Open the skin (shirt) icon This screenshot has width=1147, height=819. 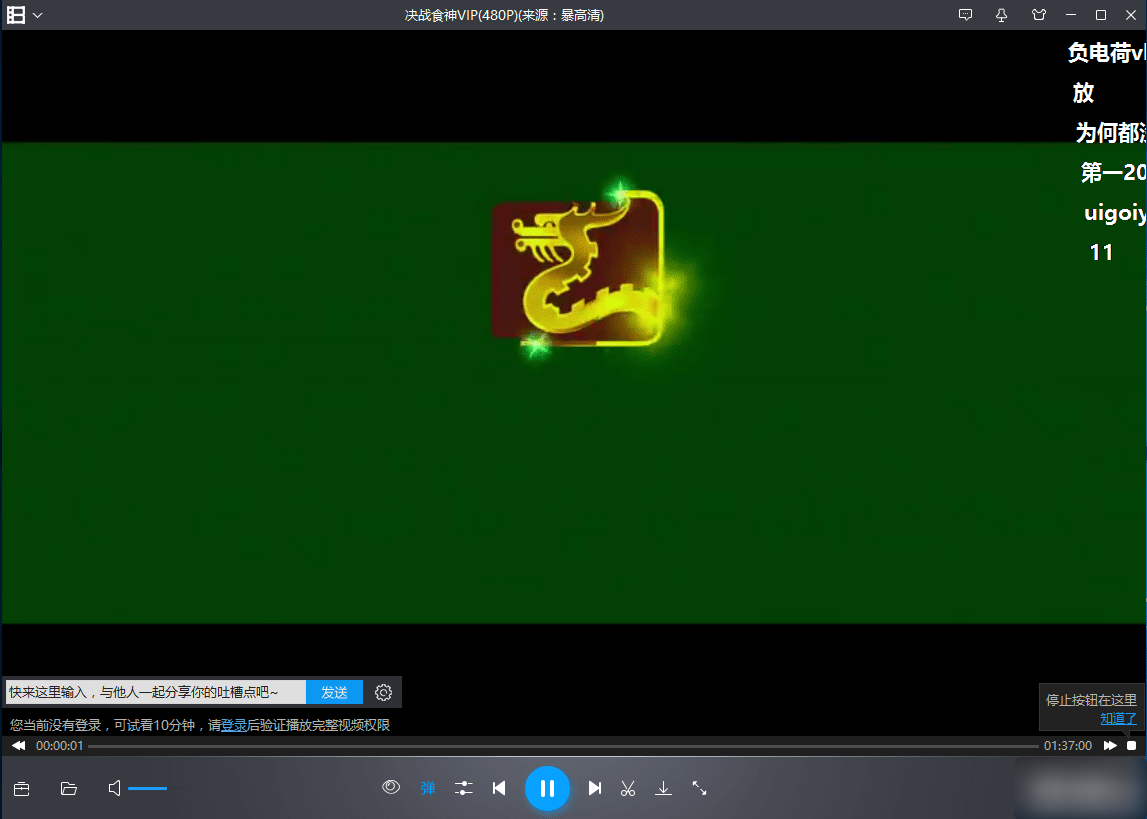pos(1039,15)
